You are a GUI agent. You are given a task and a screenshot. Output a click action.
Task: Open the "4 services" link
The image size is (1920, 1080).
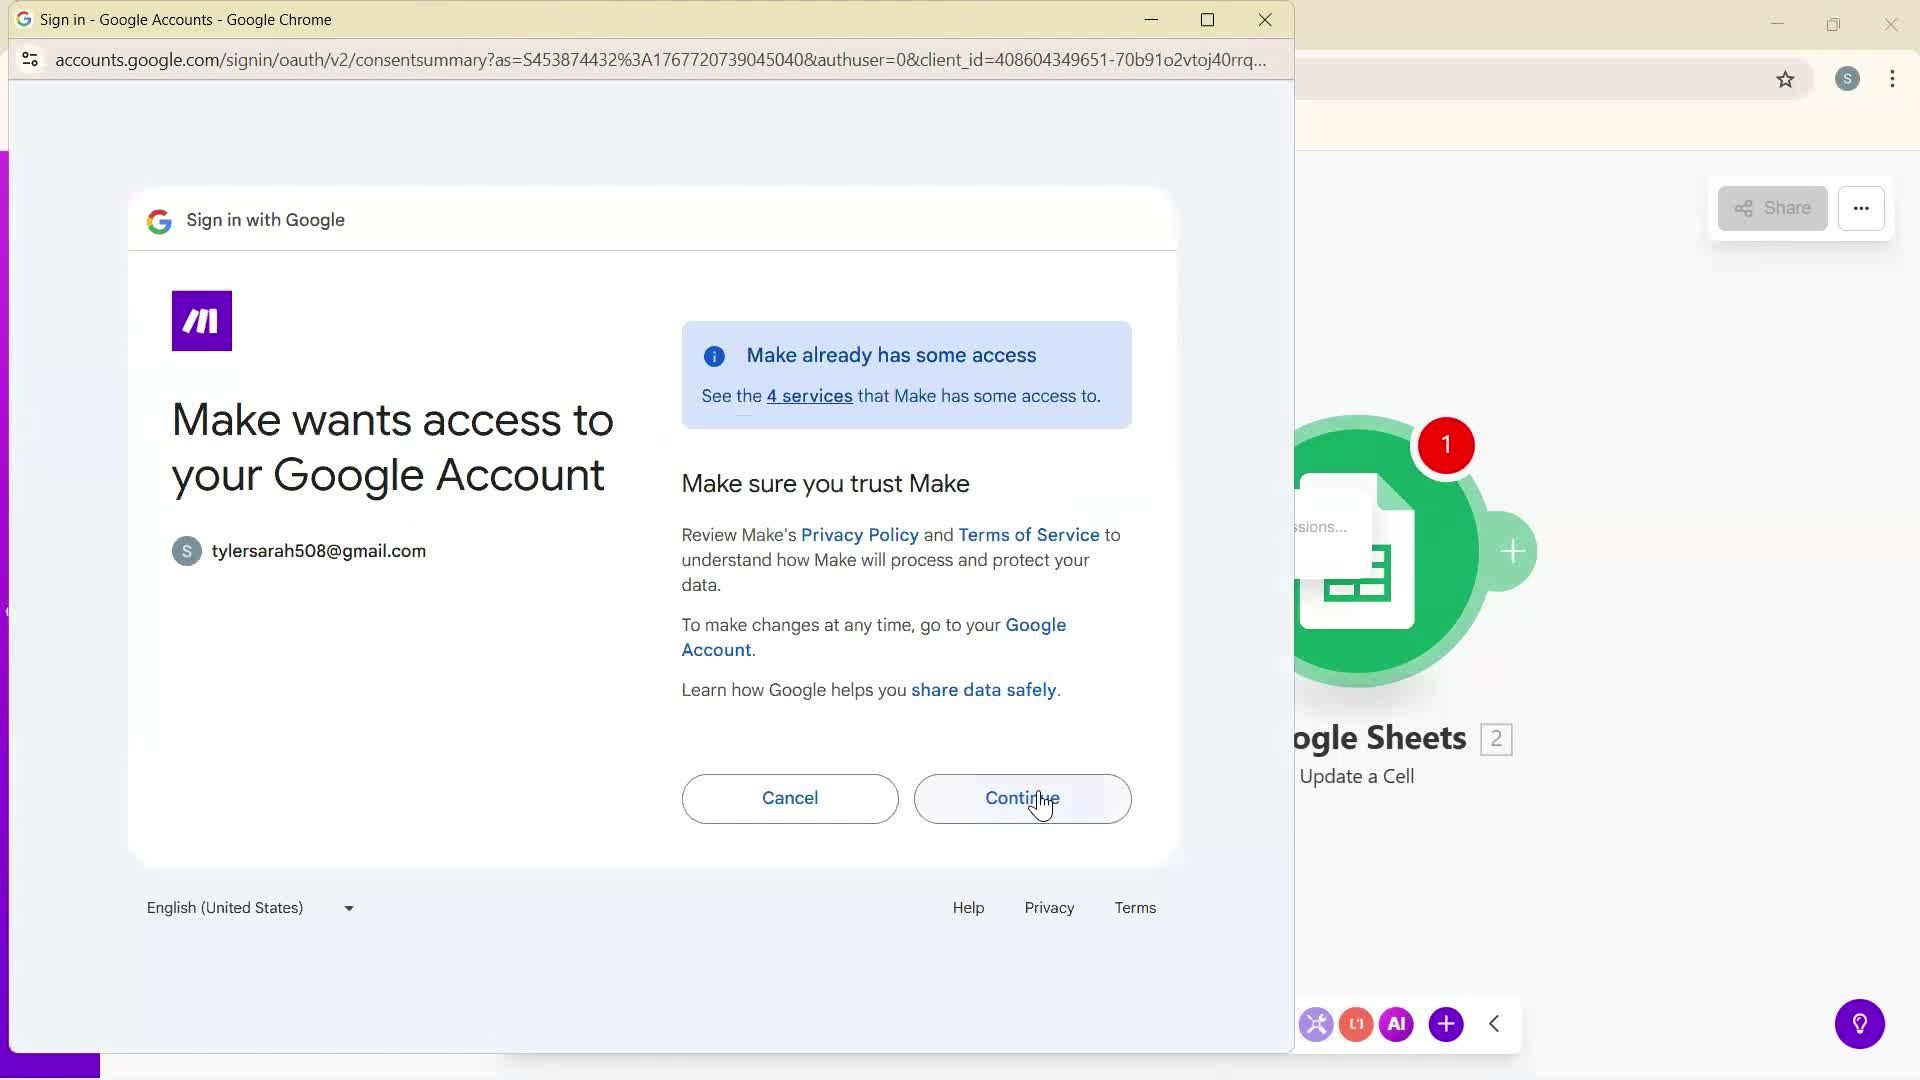(x=809, y=395)
